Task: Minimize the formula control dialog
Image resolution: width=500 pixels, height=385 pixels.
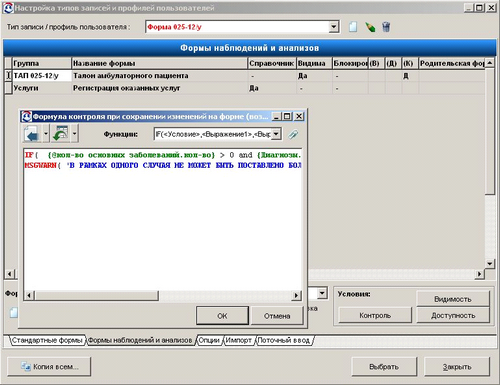Action: 276,116
